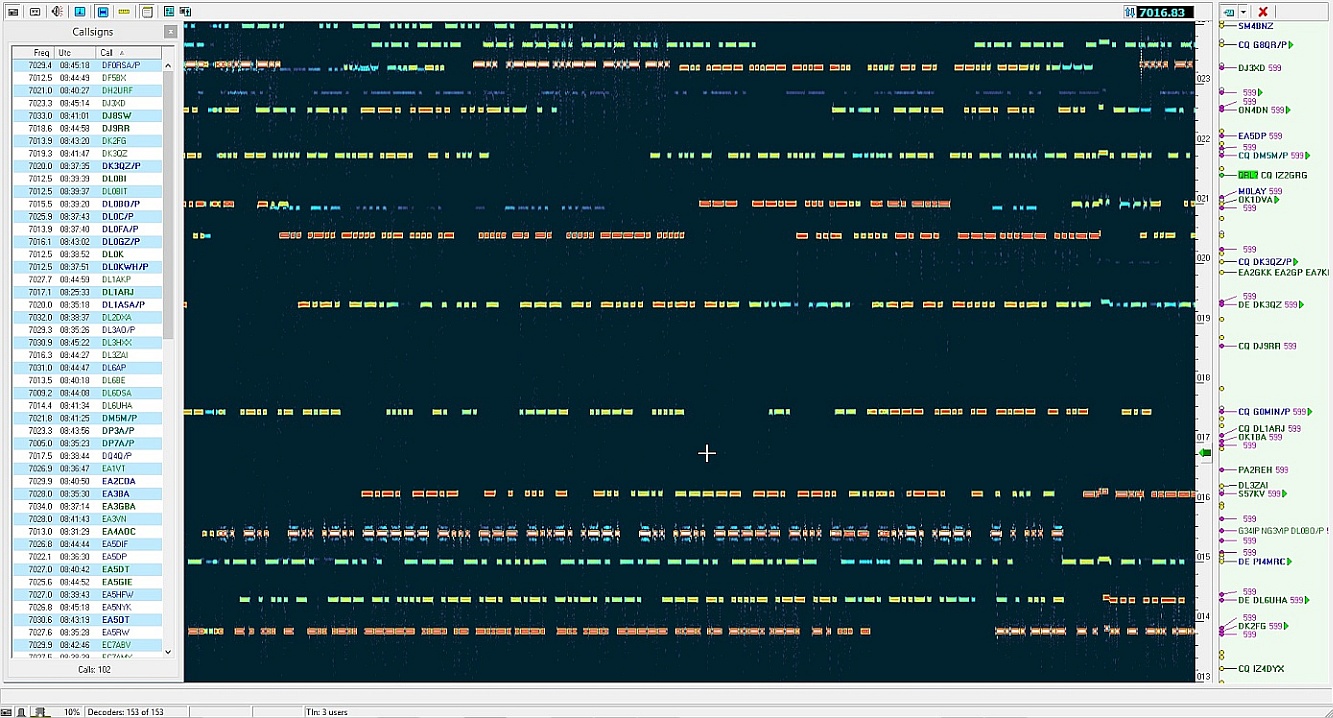
Task: Click decoded text DE DK3QZ 599
Action: pyautogui.click(x=1267, y=305)
